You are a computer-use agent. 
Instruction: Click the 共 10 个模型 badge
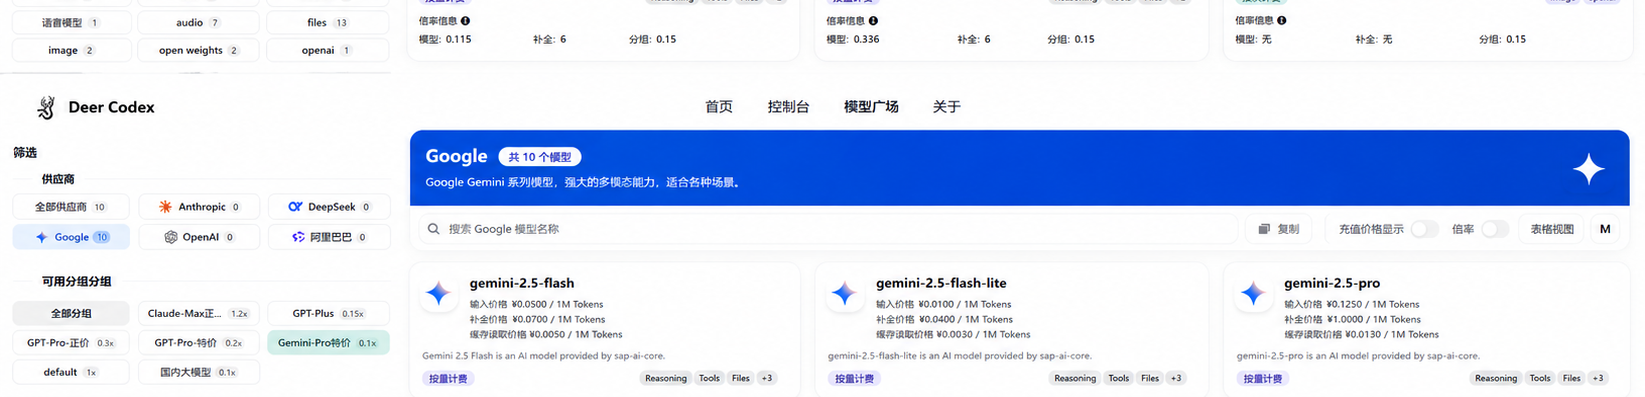click(x=540, y=157)
